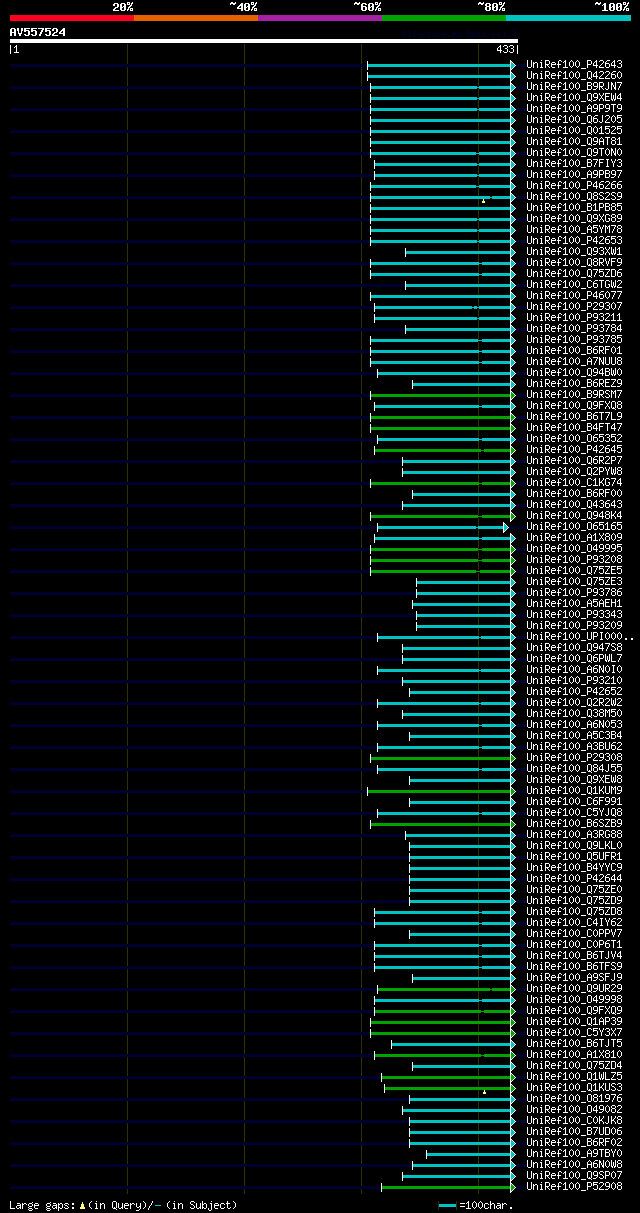
Task: Open hit UniRef100_Q9AT81
Action: pyautogui.click(x=574, y=141)
